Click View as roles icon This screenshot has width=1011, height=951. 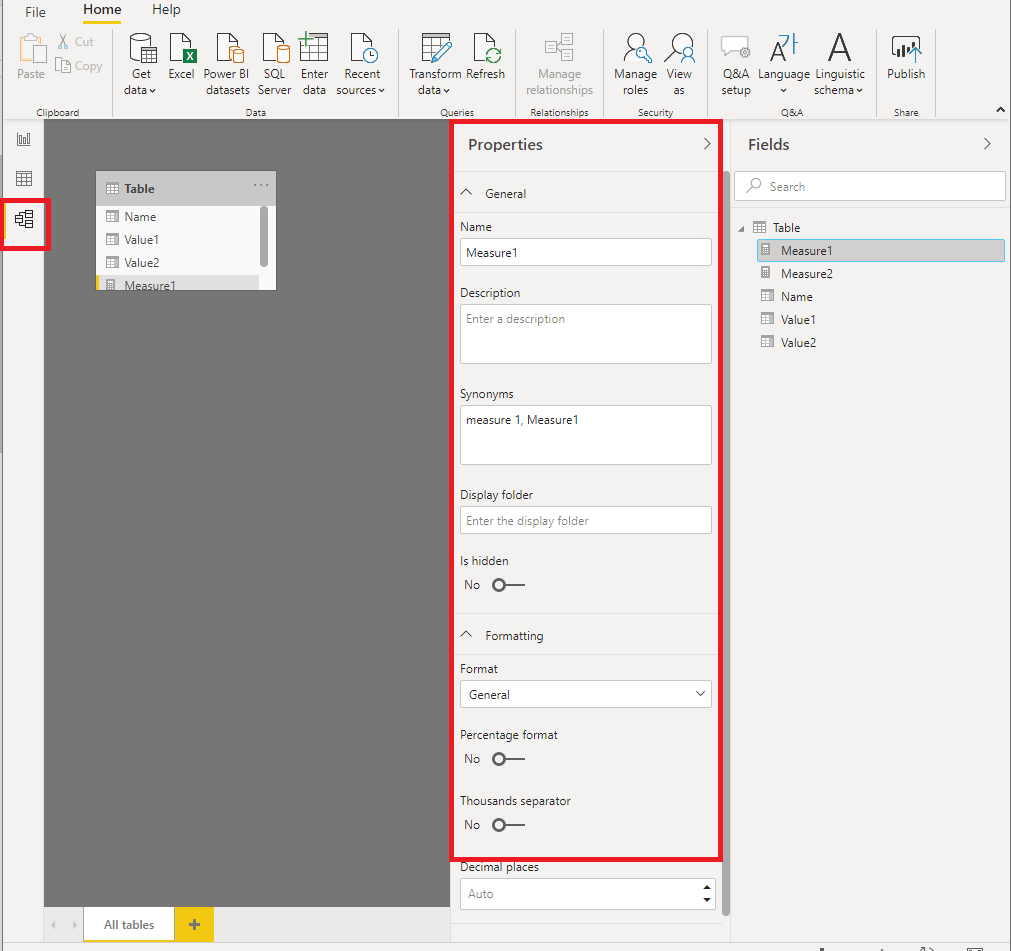click(x=680, y=48)
